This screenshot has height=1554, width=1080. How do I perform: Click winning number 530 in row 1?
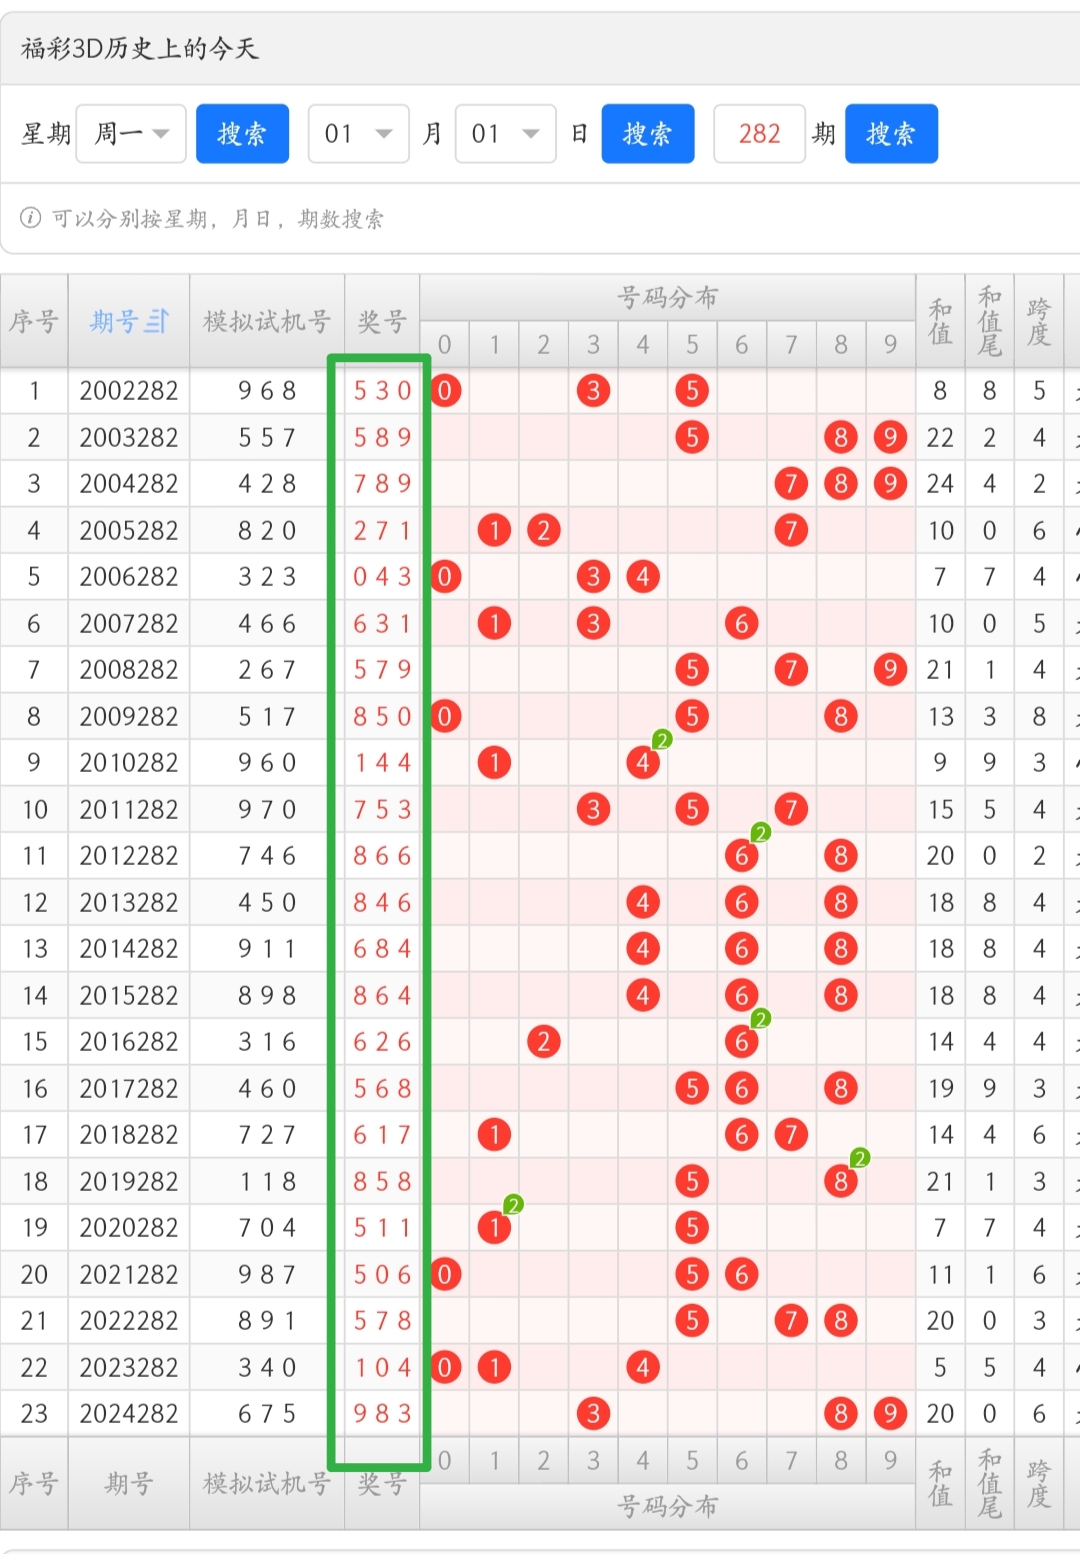(382, 391)
